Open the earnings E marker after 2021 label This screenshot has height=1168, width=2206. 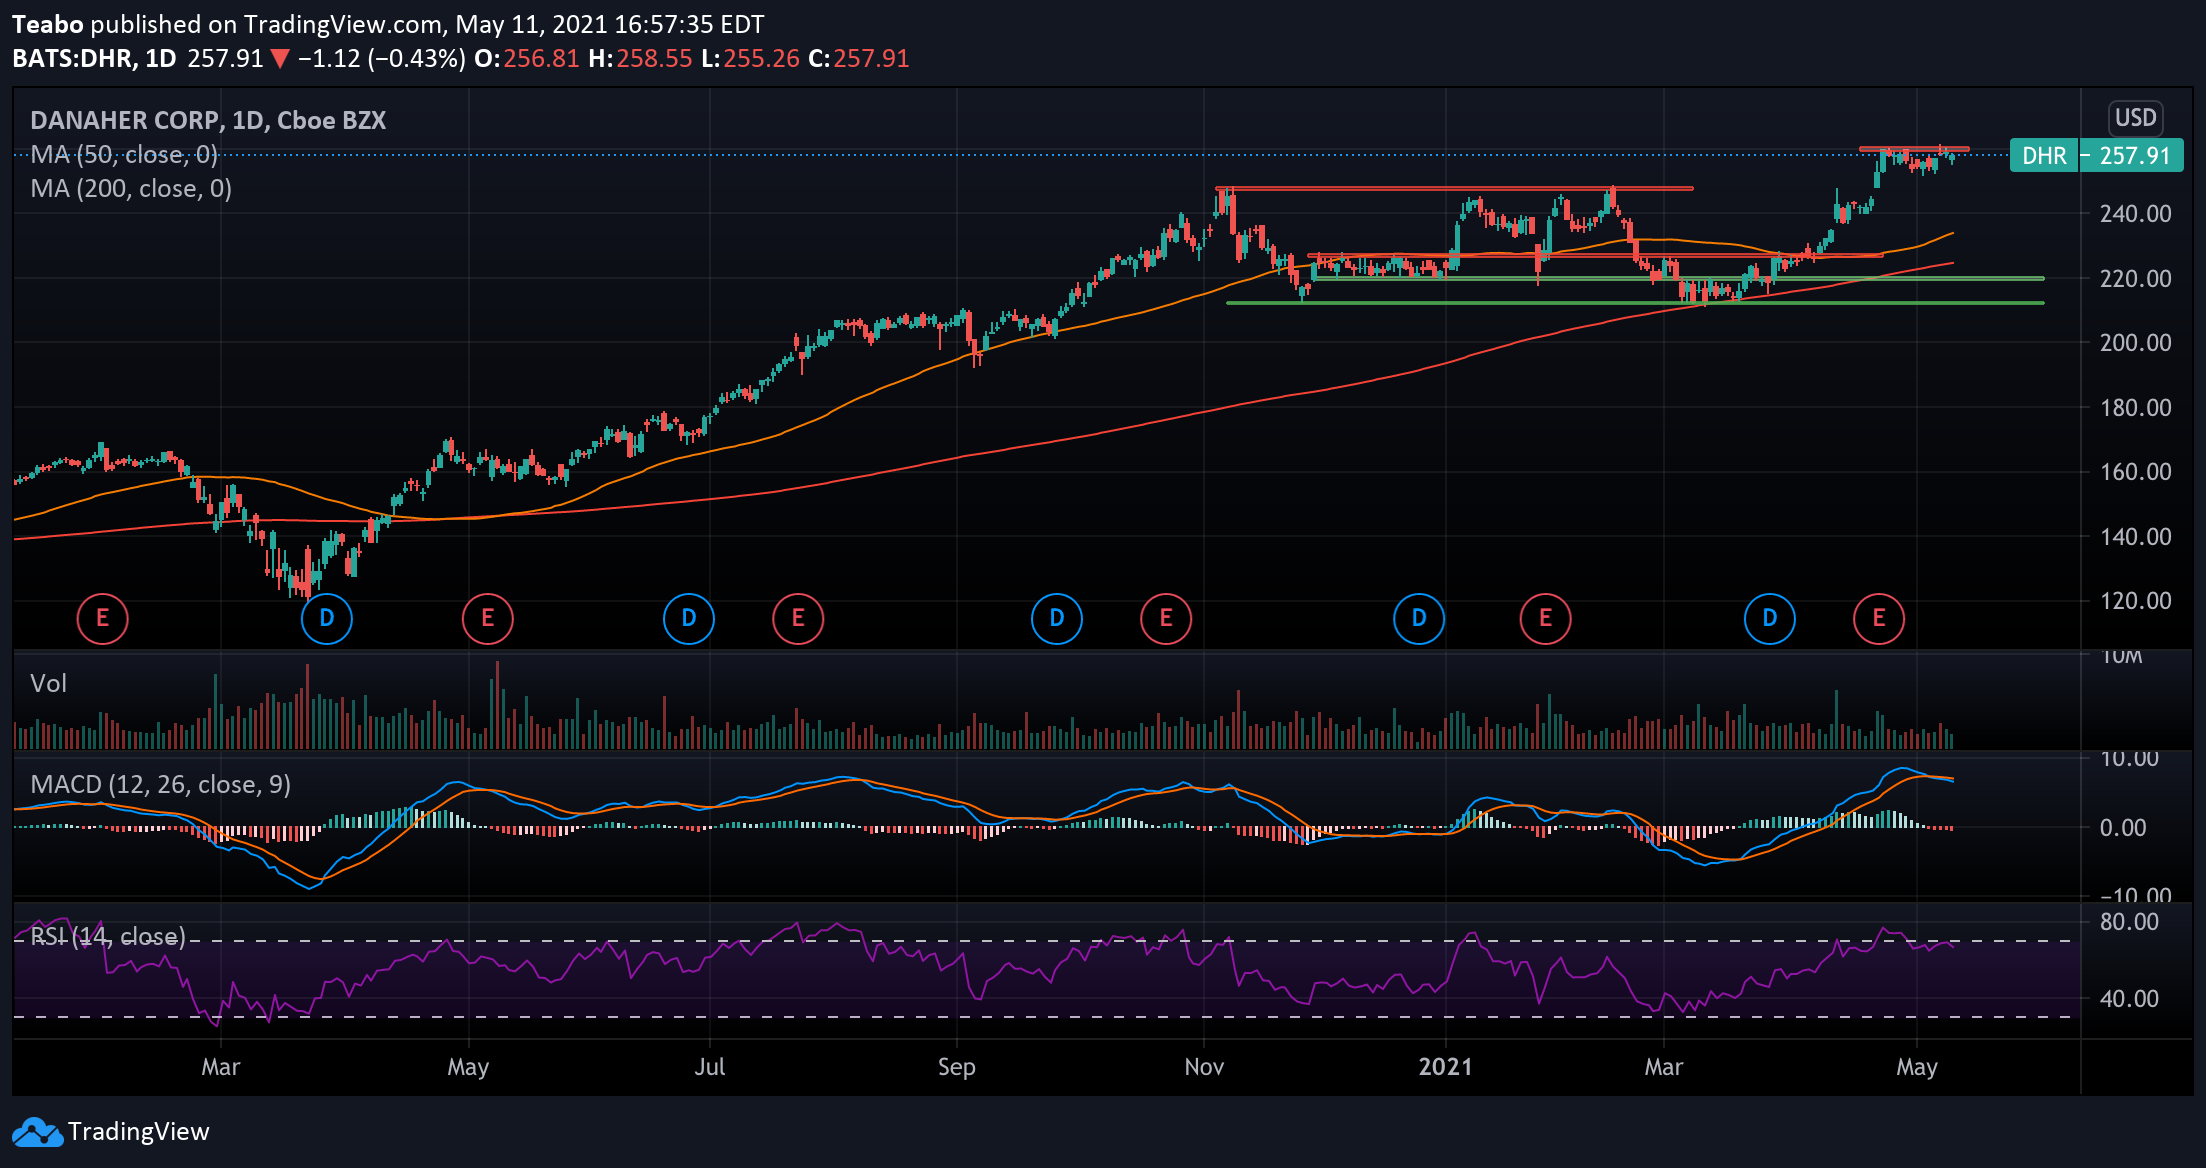[1545, 618]
